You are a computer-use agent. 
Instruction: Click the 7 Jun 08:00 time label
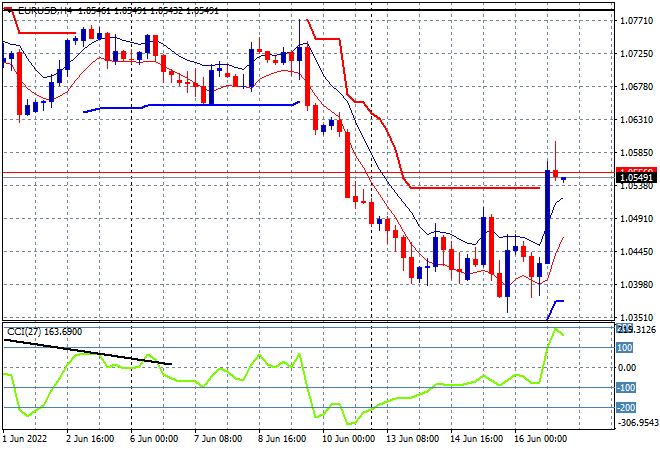(x=218, y=439)
